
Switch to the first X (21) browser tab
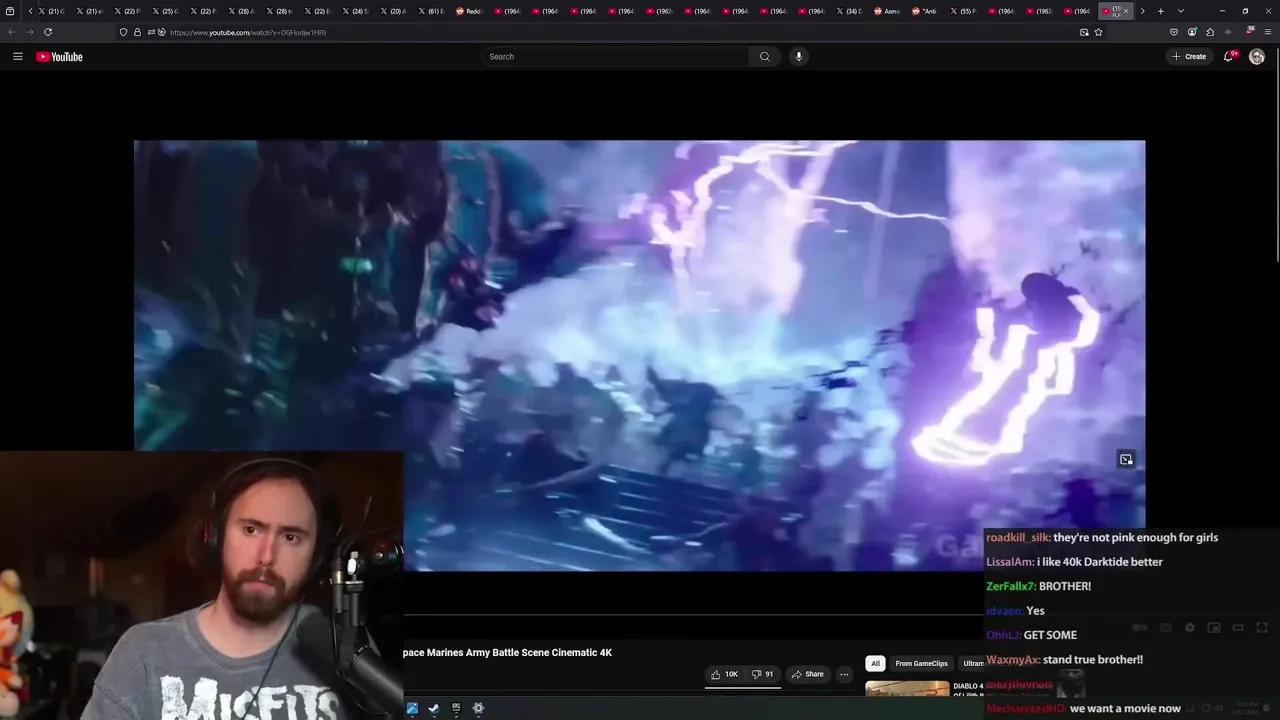[x=50, y=11]
